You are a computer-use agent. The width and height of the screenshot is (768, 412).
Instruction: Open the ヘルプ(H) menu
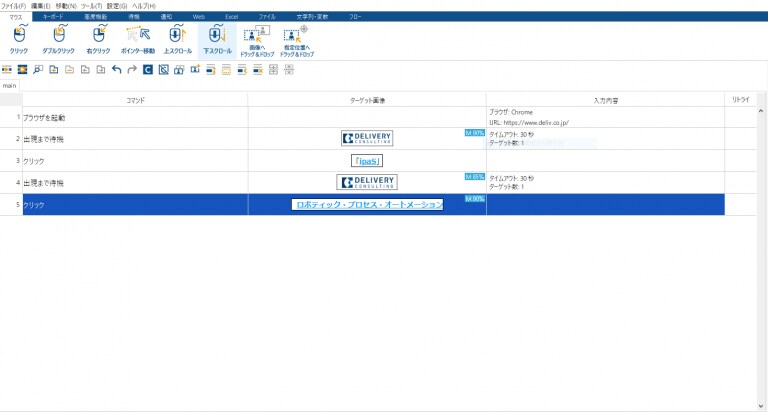pyautogui.click(x=144, y=6)
